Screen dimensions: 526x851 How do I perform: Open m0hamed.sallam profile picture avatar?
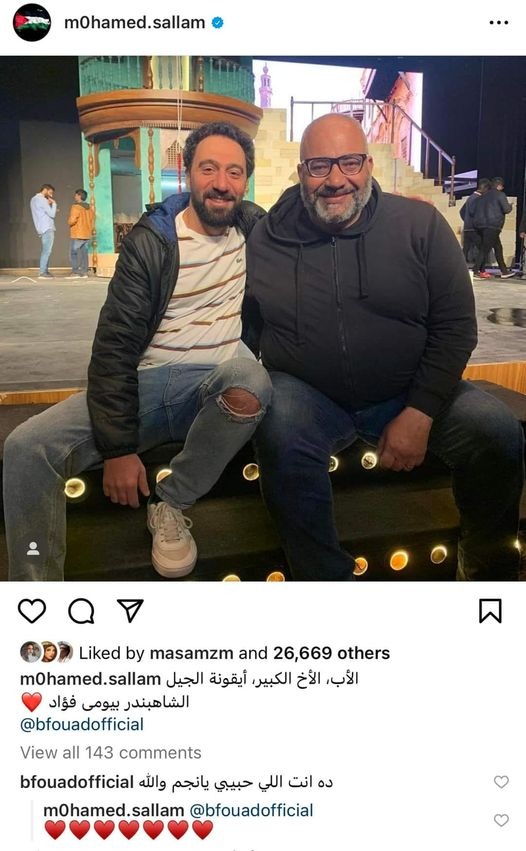click(32, 23)
